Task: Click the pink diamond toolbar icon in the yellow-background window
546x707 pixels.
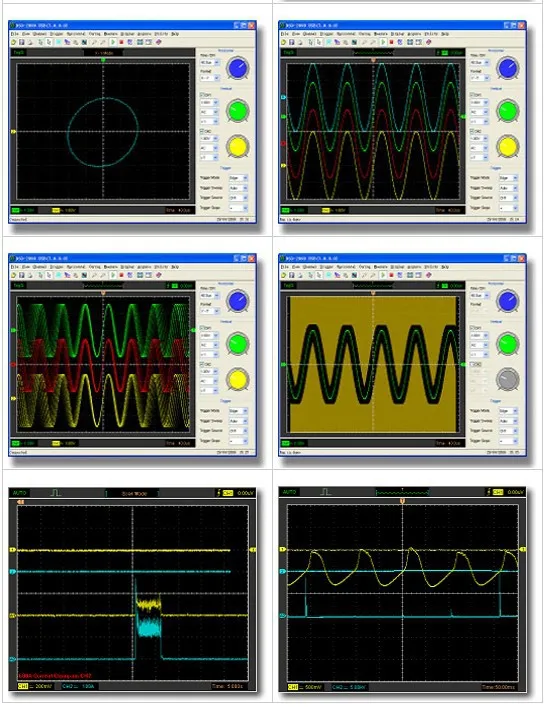Action: (x=429, y=275)
